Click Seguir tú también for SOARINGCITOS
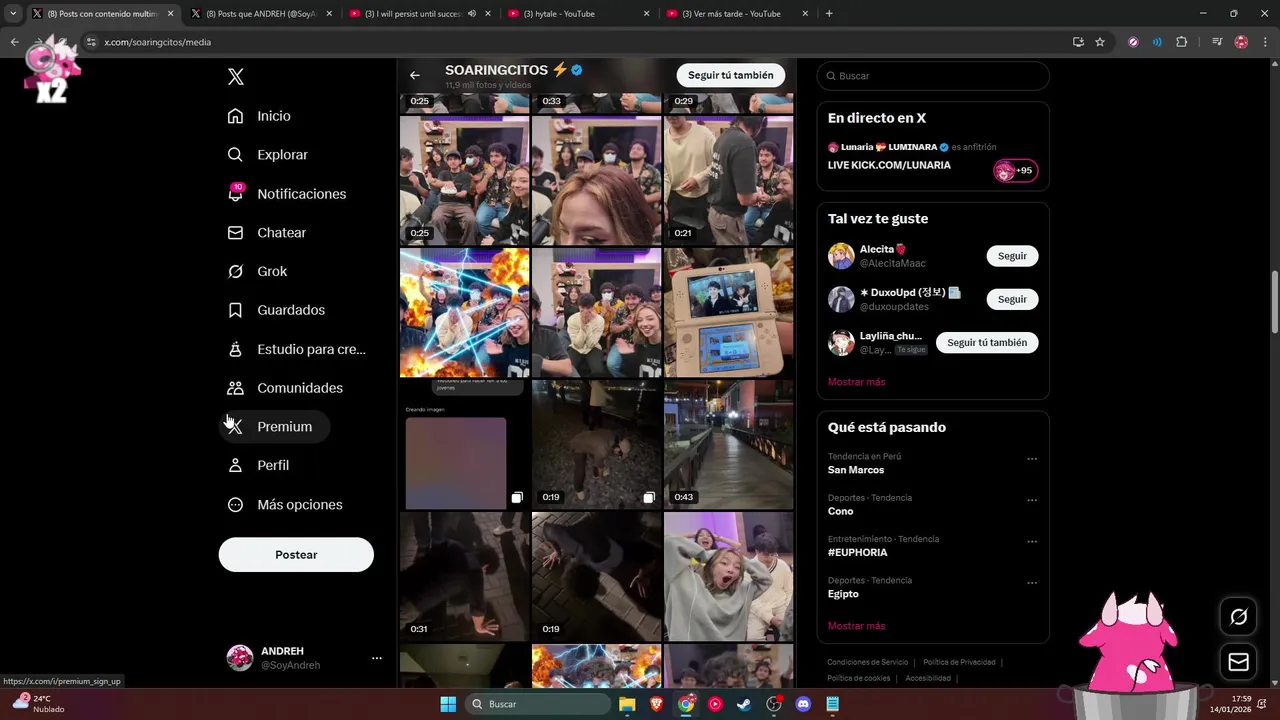 731,75
